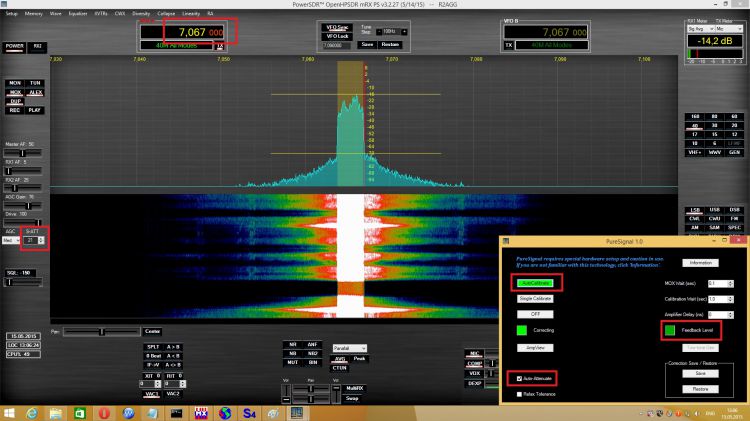
Task: Adjust the XIT offset stepper
Action: tap(158, 384)
